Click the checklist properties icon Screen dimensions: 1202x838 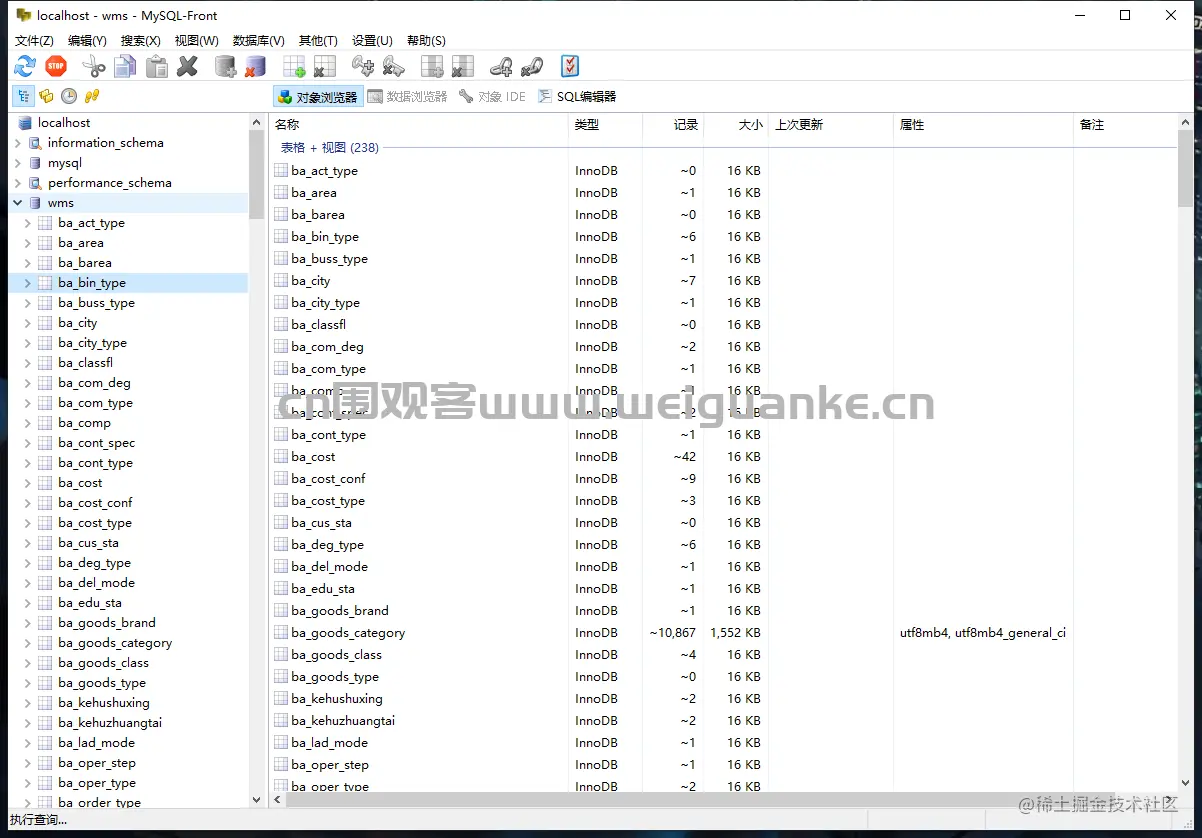click(x=570, y=66)
